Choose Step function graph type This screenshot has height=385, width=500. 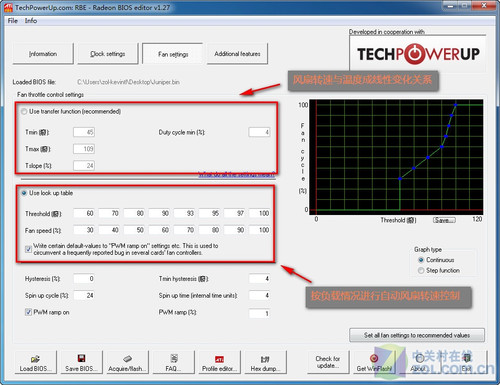click(421, 270)
